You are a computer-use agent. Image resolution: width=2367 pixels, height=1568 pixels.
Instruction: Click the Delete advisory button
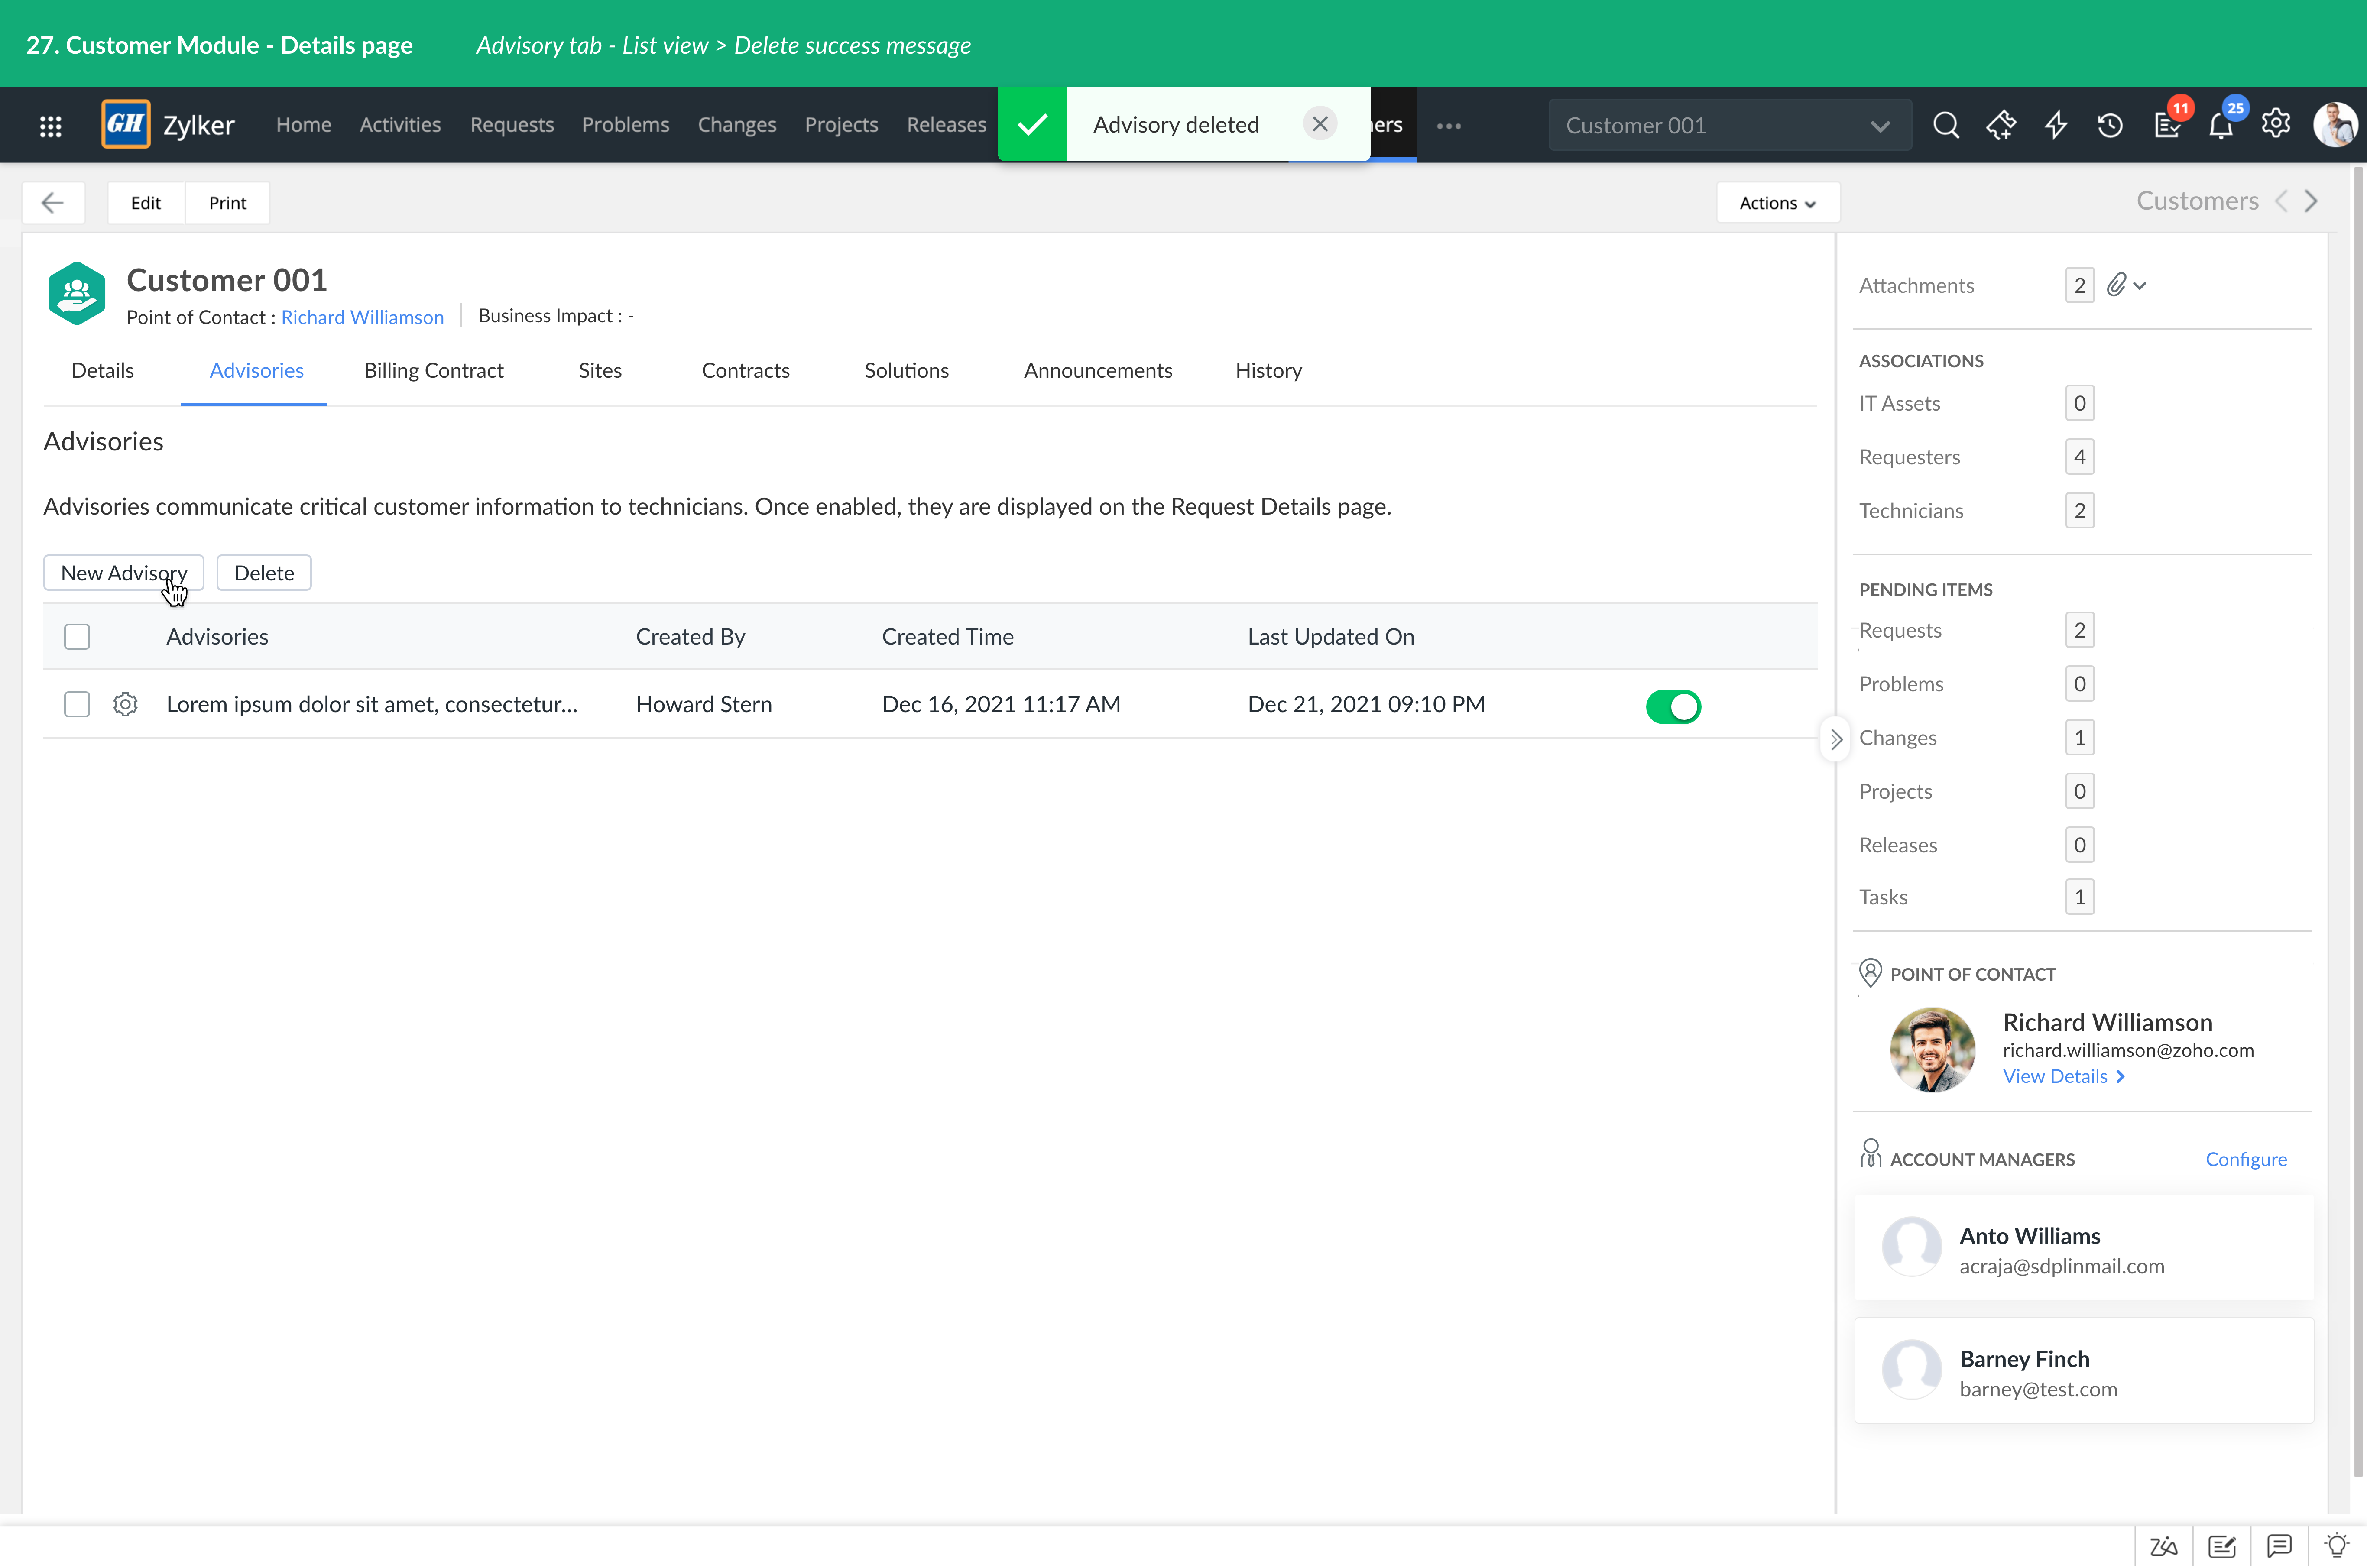pos(264,573)
